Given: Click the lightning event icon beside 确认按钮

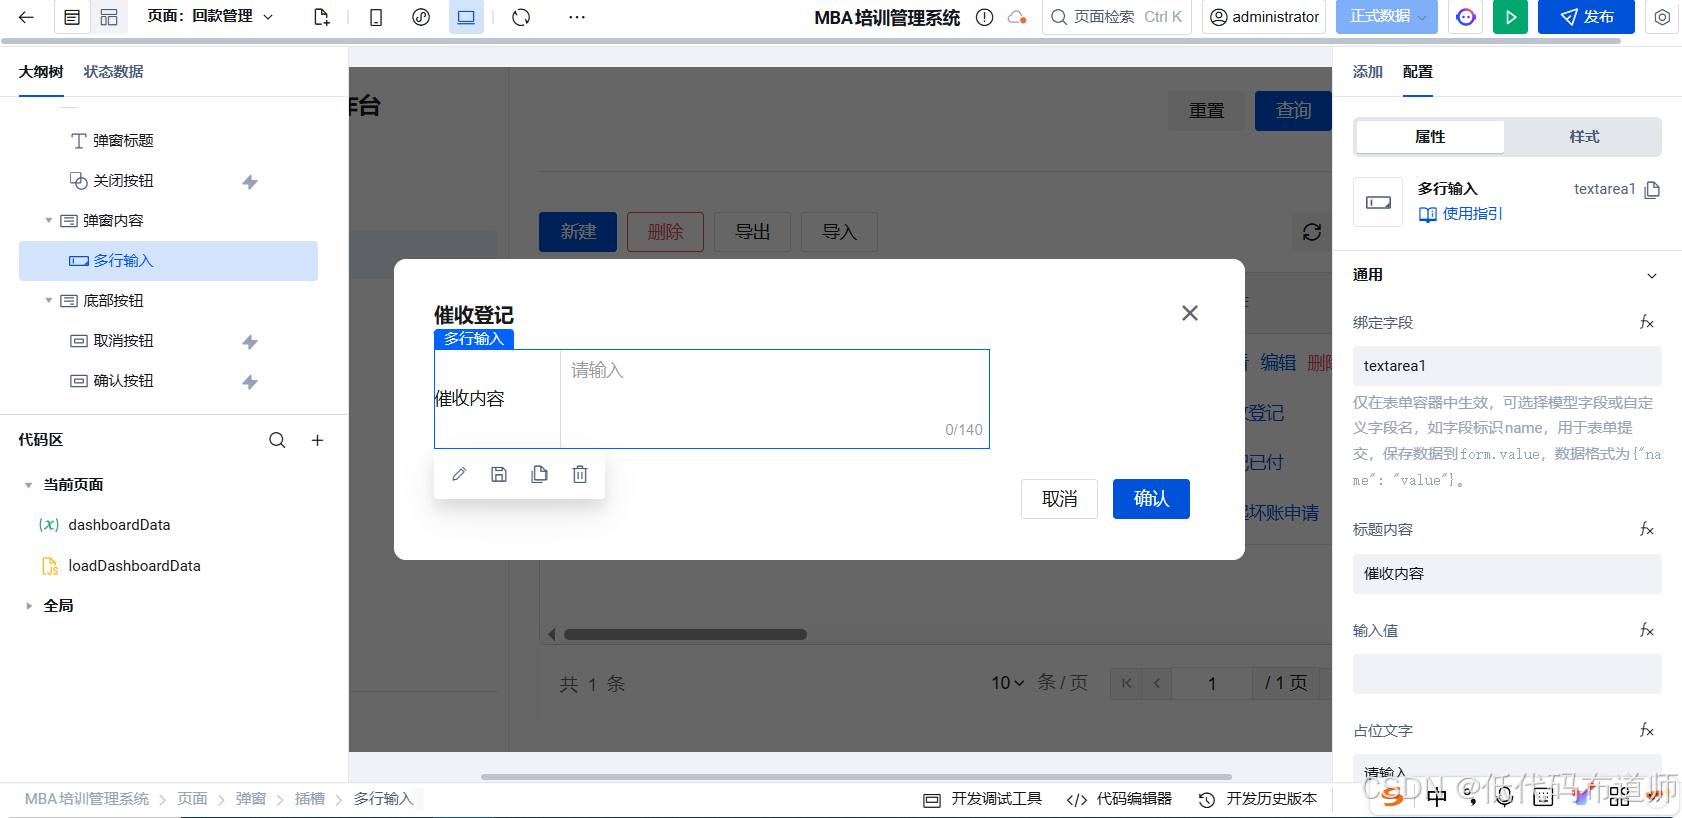Looking at the screenshot, I should click(250, 382).
